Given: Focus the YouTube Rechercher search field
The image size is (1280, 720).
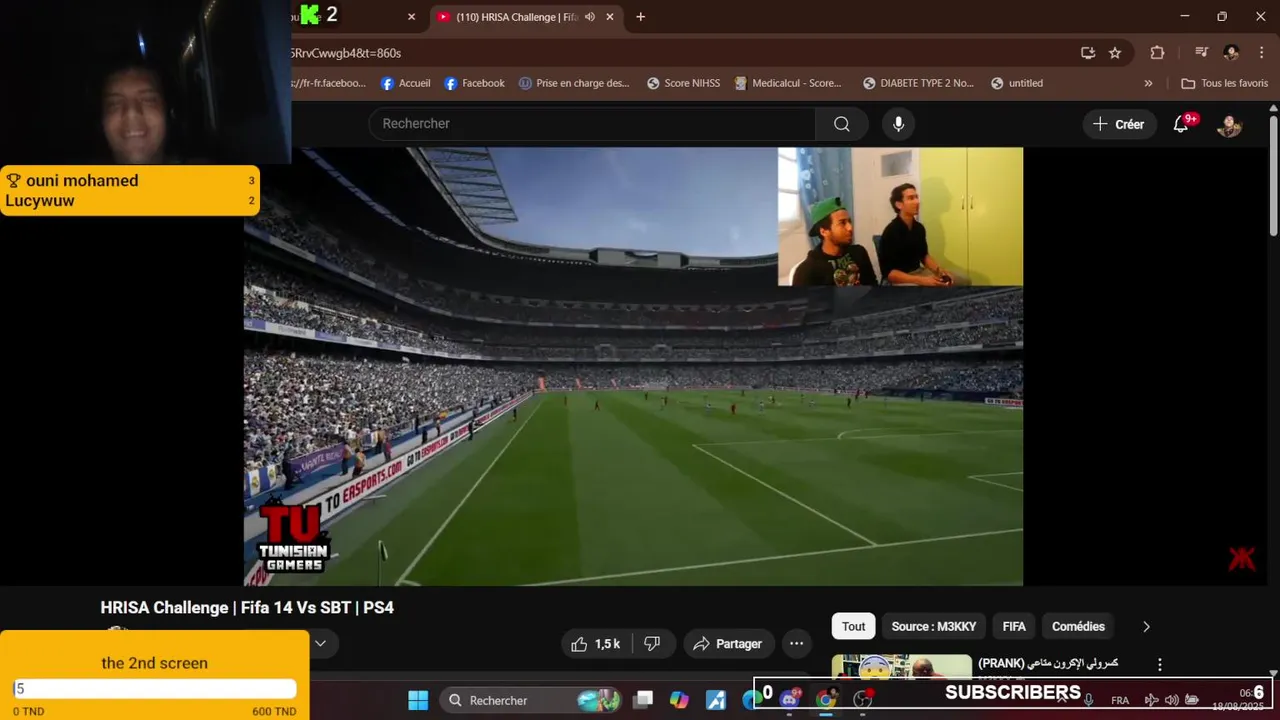Looking at the screenshot, I should coord(592,124).
